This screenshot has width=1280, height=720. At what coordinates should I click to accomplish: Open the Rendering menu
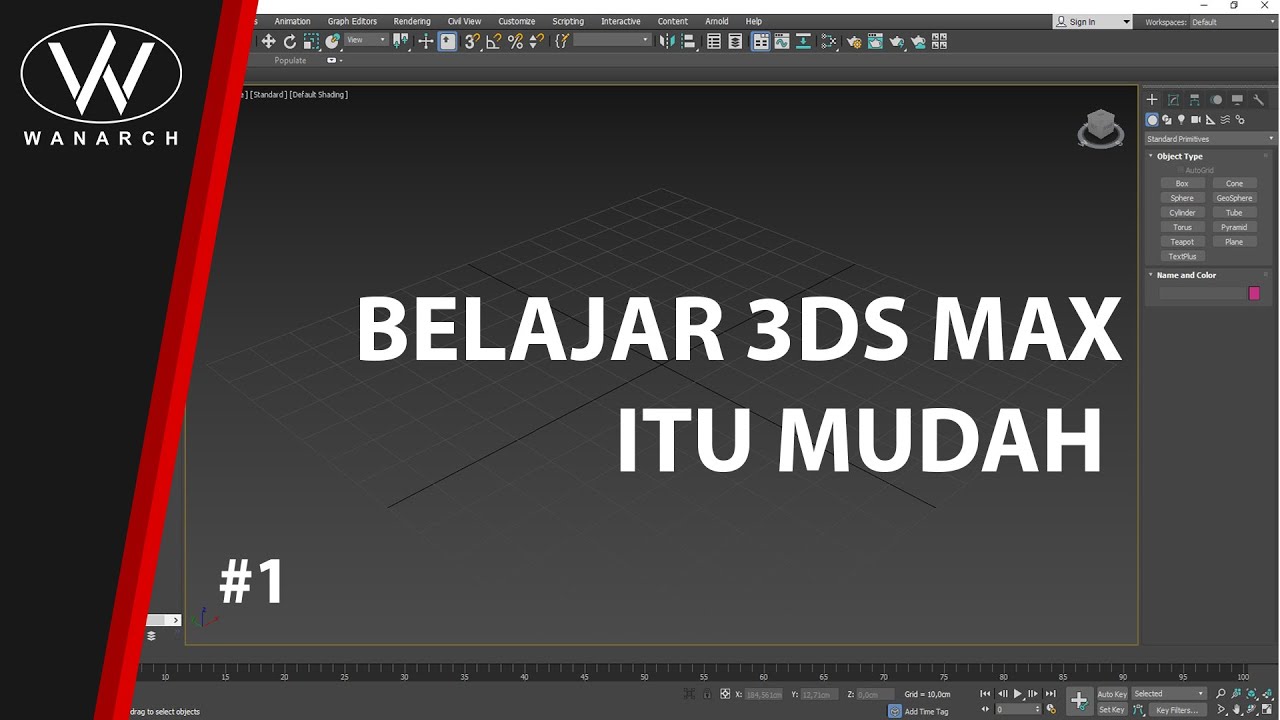pos(412,21)
